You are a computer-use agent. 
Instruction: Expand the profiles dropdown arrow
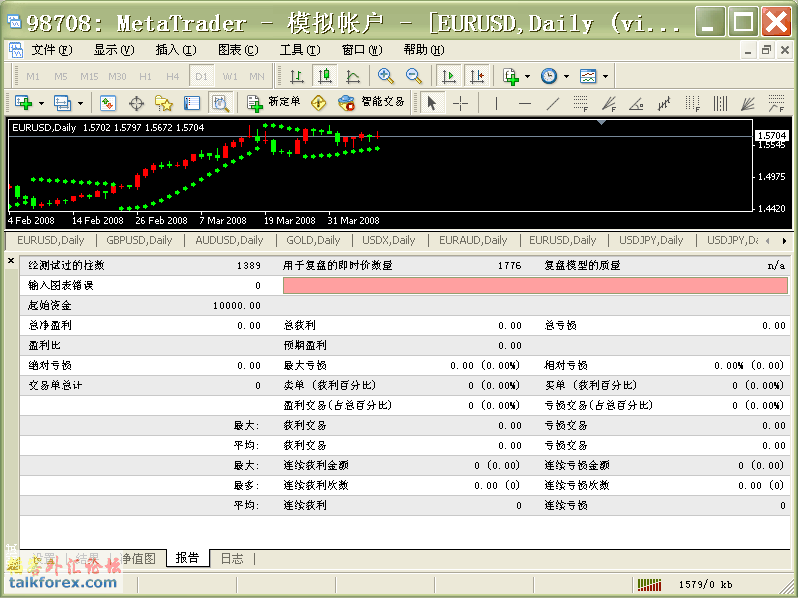pyautogui.click(x=80, y=104)
